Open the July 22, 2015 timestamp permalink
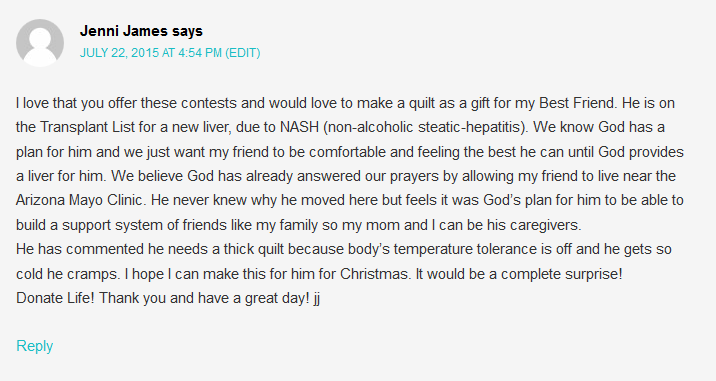Image resolution: width=716 pixels, height=381 pixels. [x=151, y=53]
